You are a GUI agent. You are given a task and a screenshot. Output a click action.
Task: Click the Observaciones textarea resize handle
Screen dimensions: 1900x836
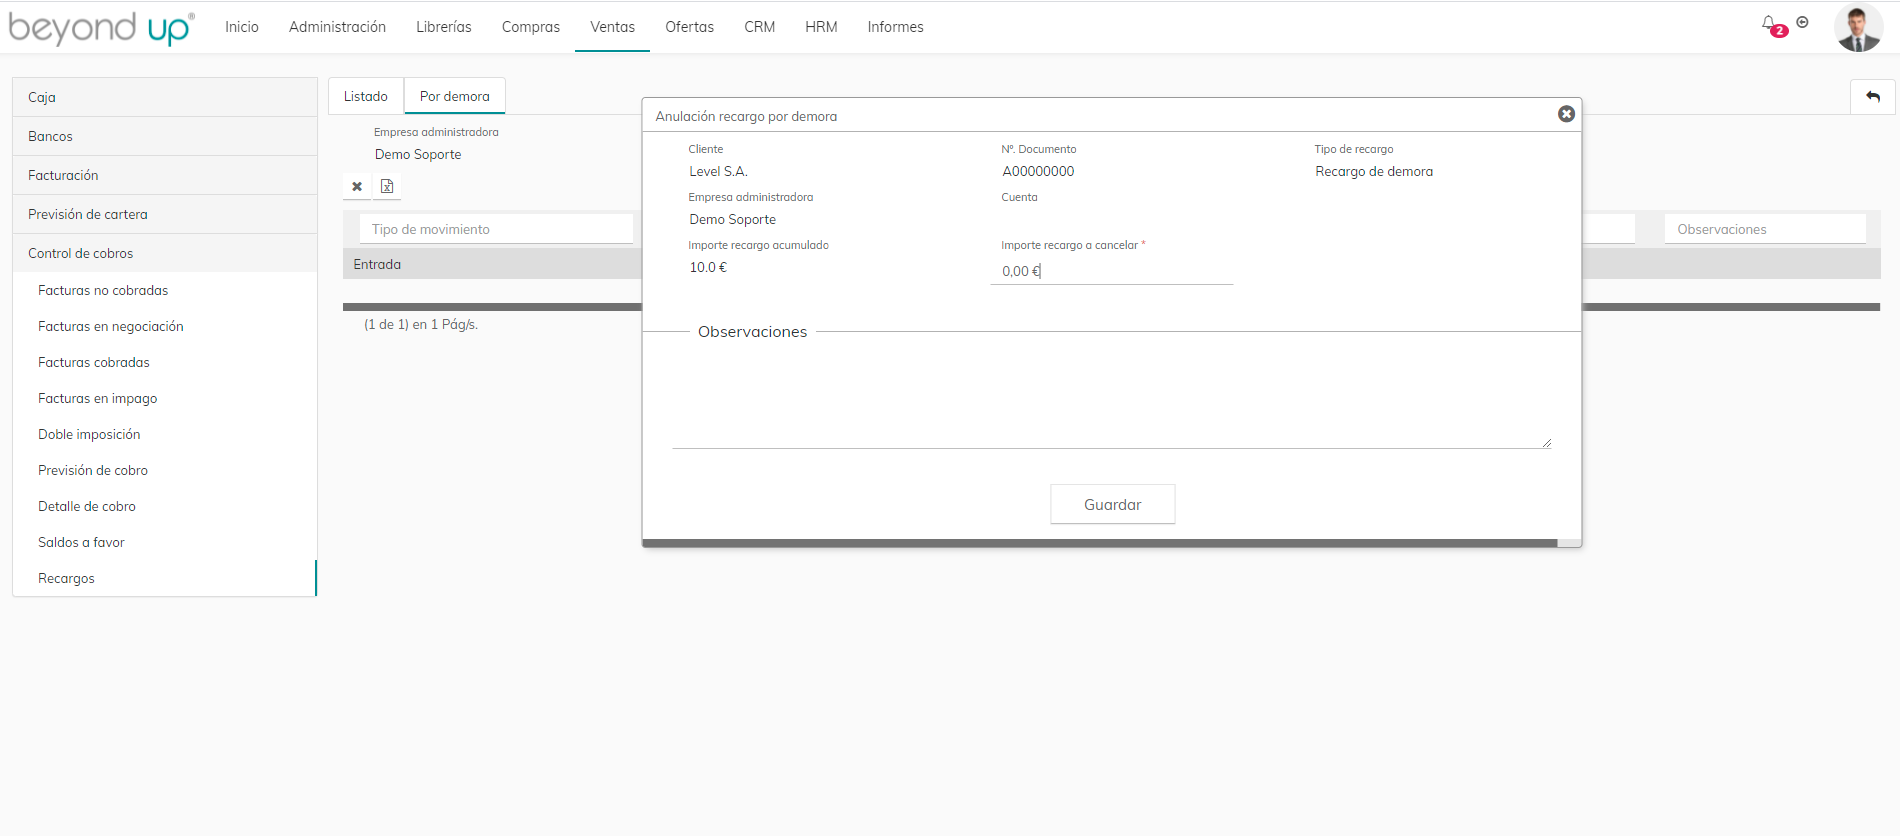(1546, 442)
